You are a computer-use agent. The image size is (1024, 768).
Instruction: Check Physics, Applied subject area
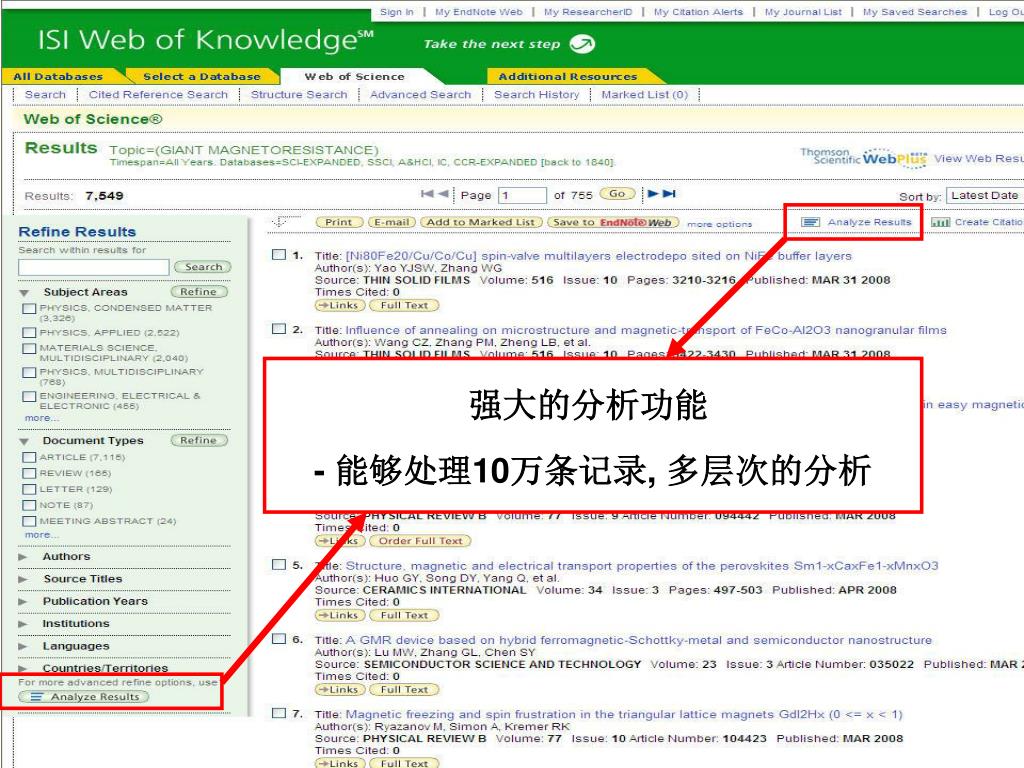click(29, 332)
